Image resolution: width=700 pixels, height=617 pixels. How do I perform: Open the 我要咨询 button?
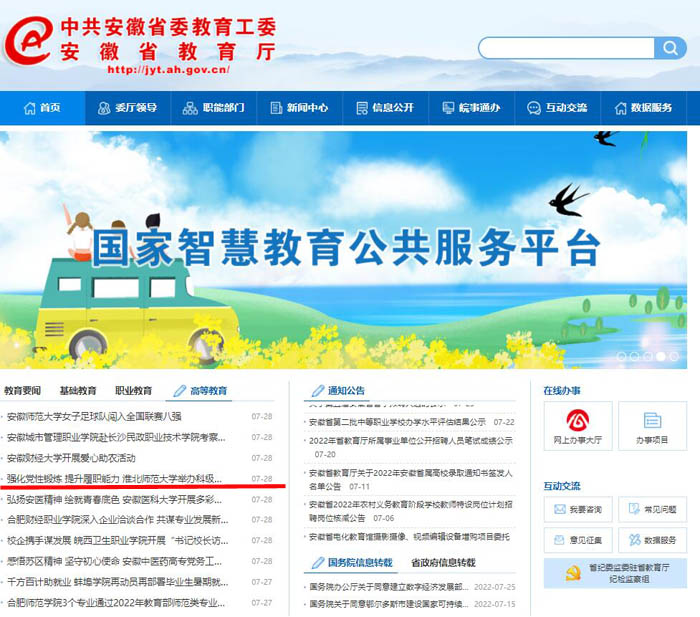point(578,509)
